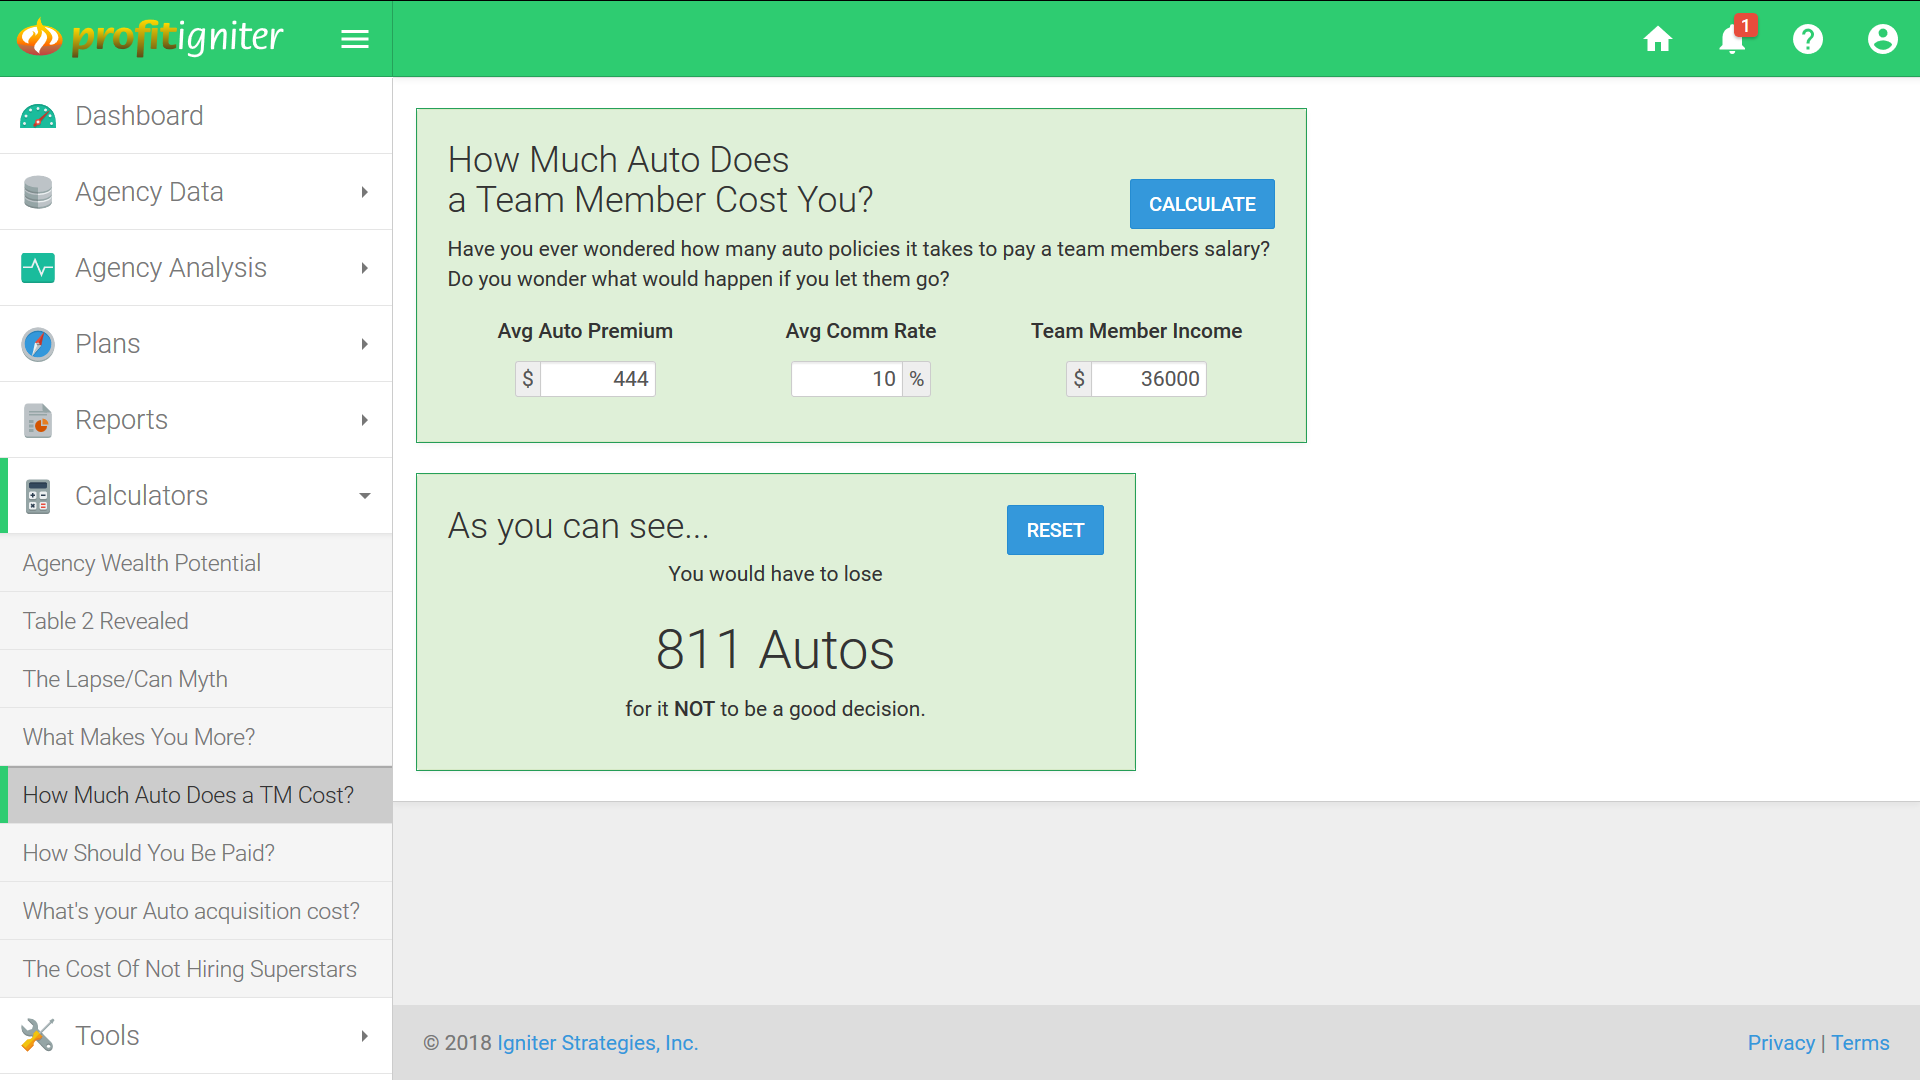
Task: Expand the Reports submenu arrow
Action: point(365,420)
